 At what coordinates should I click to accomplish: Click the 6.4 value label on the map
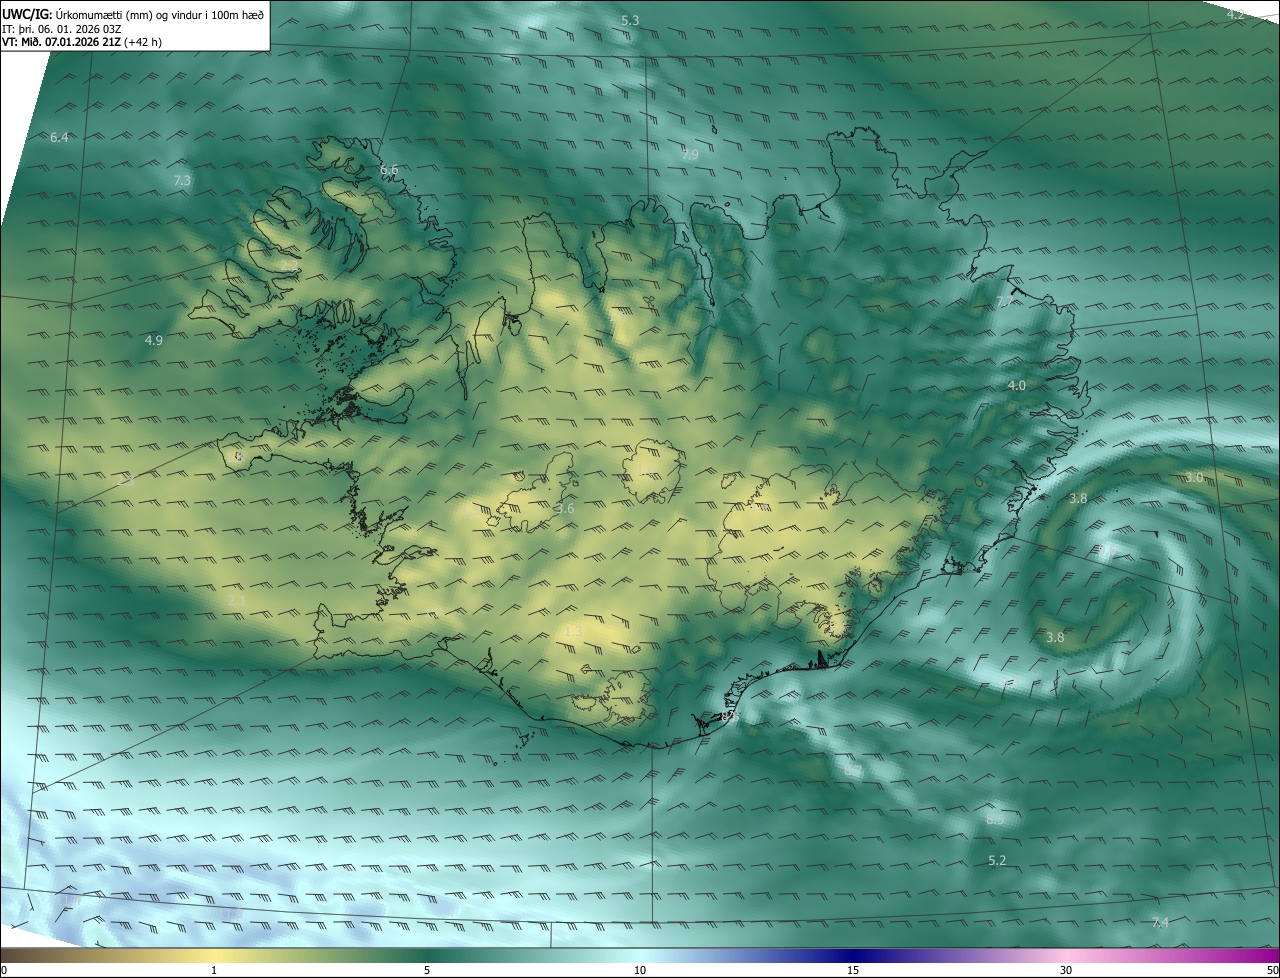(59, 137)
